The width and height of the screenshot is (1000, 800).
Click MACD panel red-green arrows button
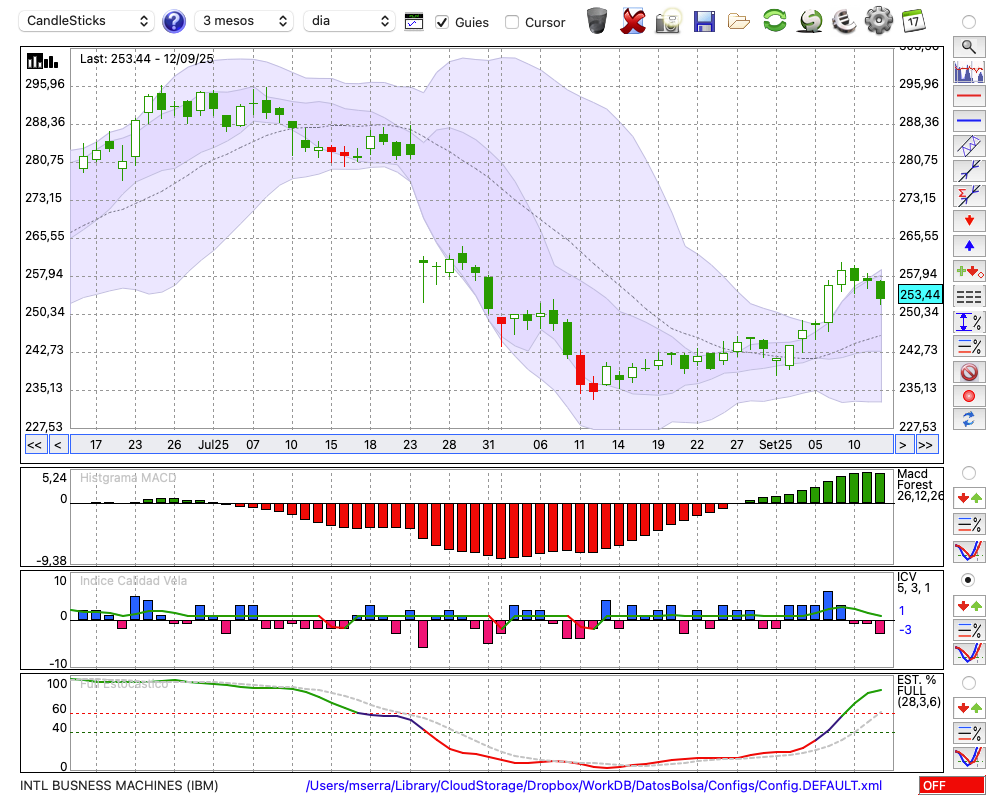point(969,498)
